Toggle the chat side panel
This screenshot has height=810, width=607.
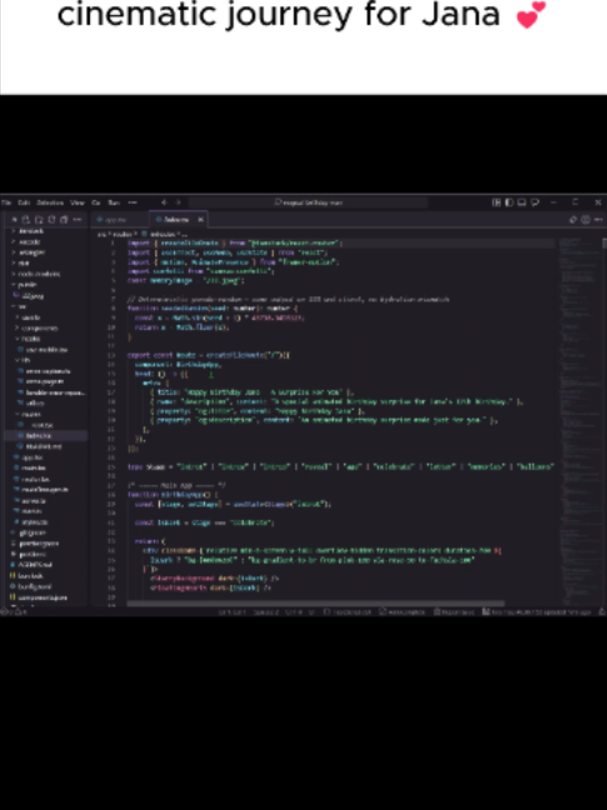(535, 202)
